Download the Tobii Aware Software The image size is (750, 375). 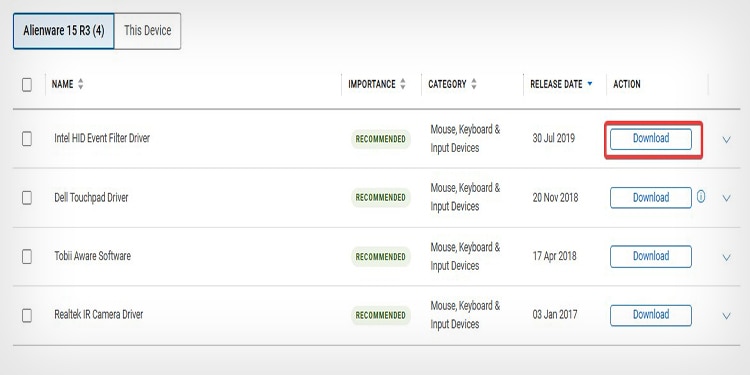[x=651, y=256]
